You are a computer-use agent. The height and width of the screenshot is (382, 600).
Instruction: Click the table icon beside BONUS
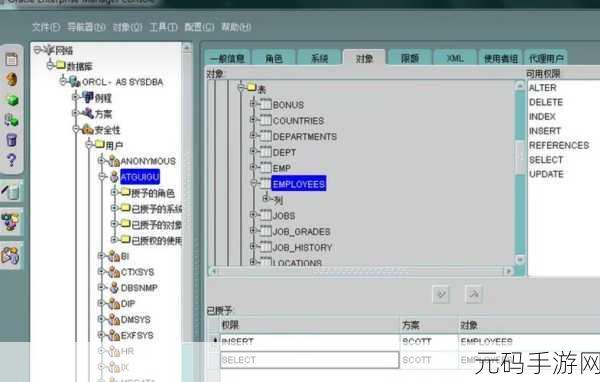(266, 104)
